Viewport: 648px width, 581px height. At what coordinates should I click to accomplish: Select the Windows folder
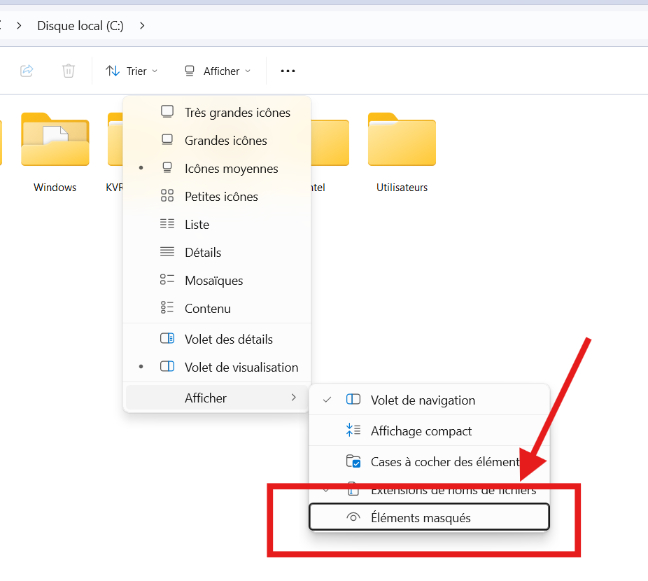55,152
